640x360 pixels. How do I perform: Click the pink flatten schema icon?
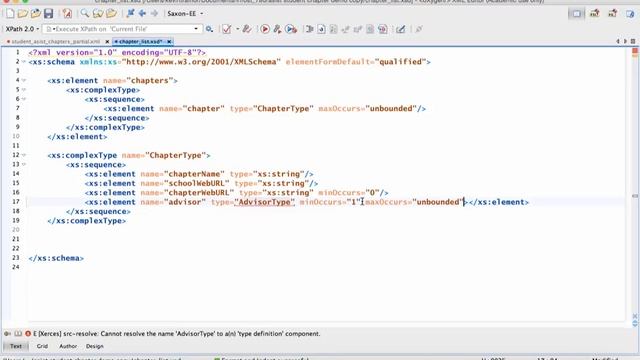click(x=382, y=29)
